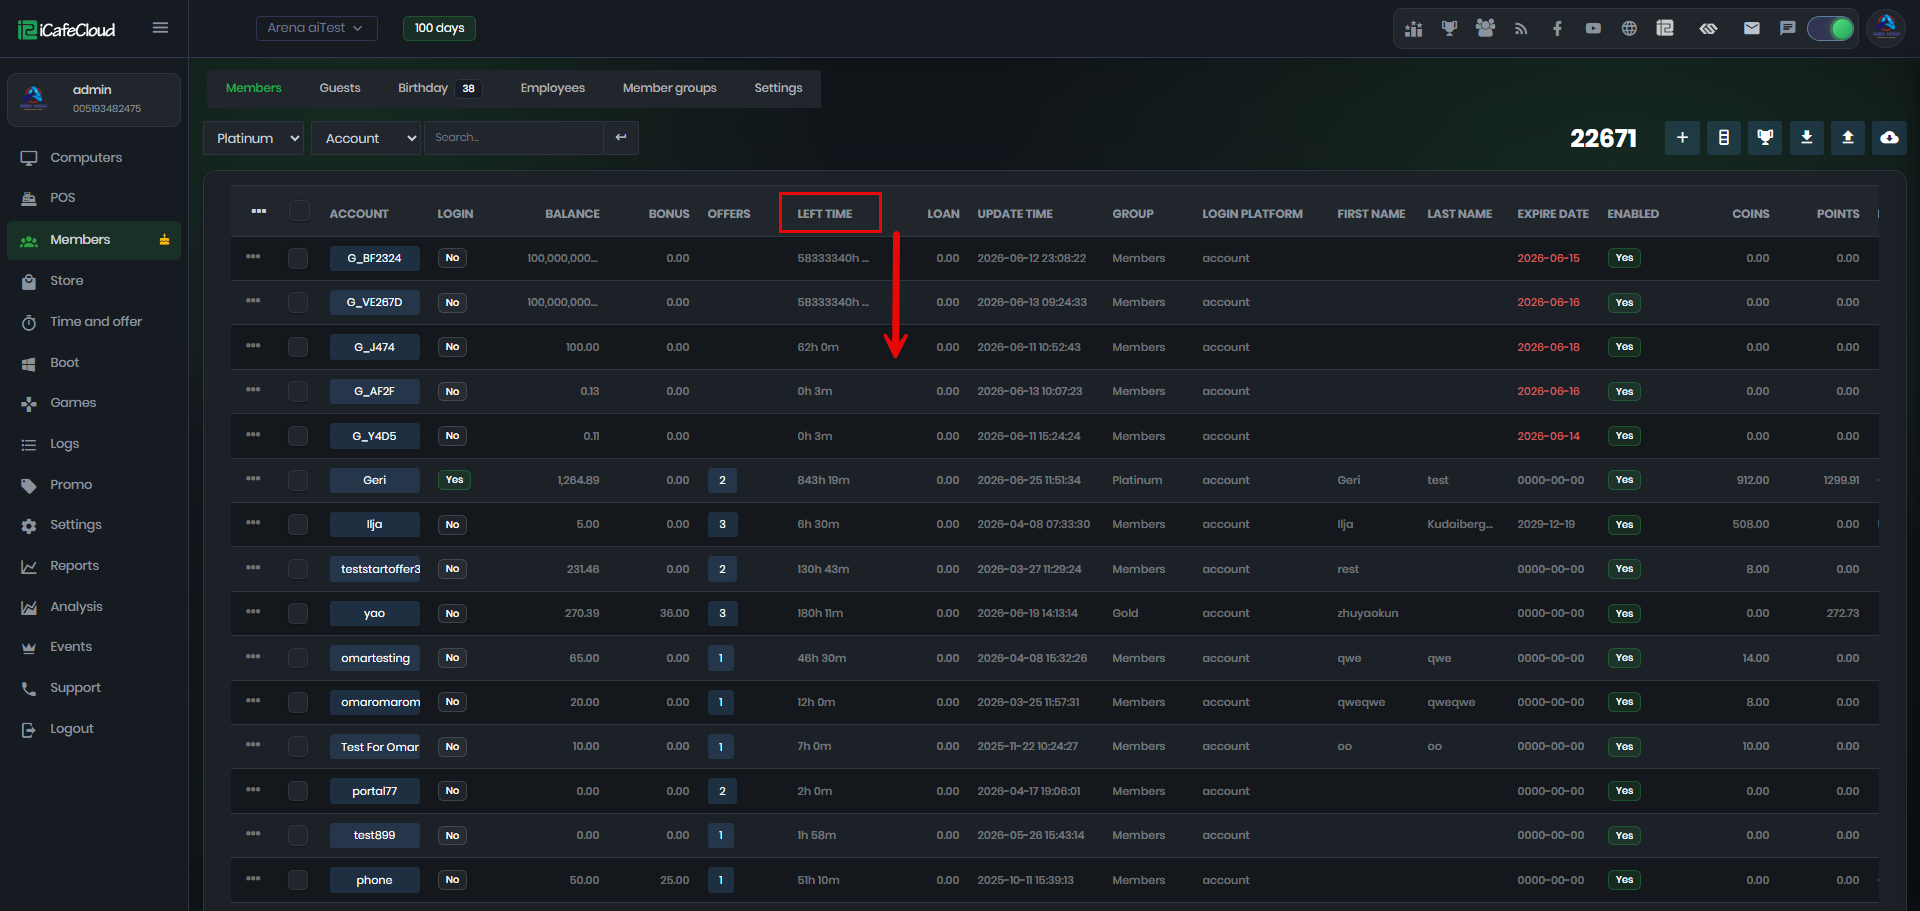This screenshot has height=911, width=1920.
Task: Click the iCafe logo icon in the top bar
Action: [1665, 28]
